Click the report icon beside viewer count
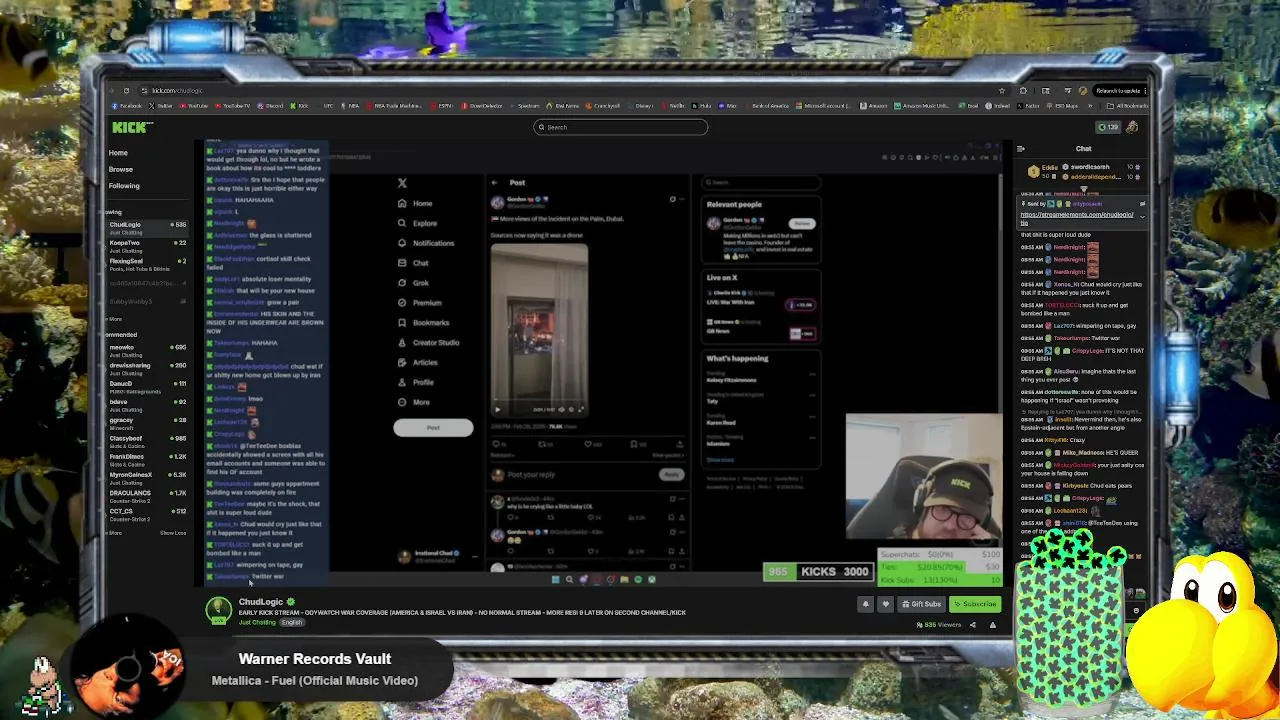Viewport: 1280px width, 720px height. coord(993,625)
